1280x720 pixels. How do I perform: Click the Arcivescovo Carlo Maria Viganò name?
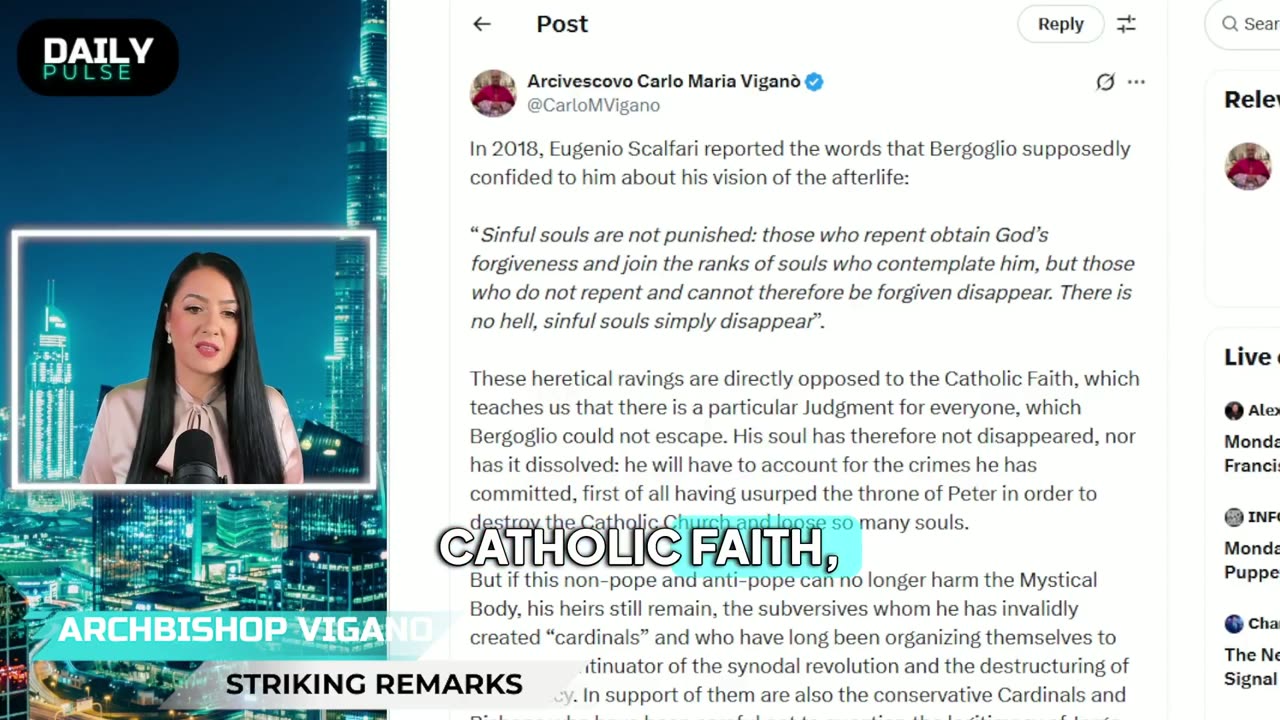click(x=664, y=82)
